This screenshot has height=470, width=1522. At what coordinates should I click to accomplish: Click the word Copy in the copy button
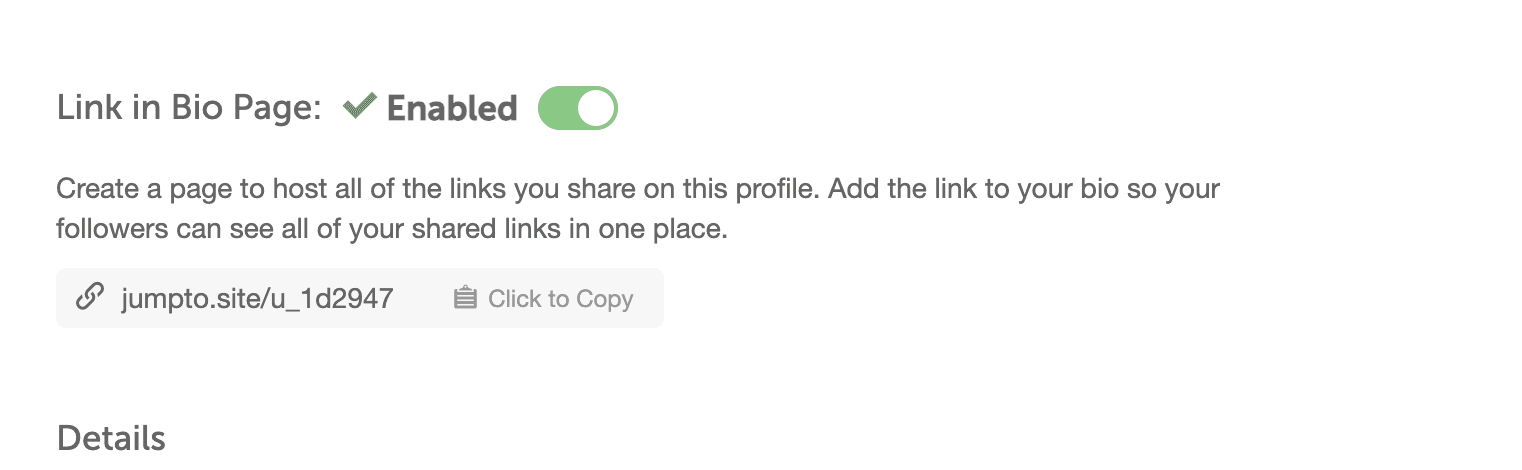pyautogui.click(x=604, y=299)
